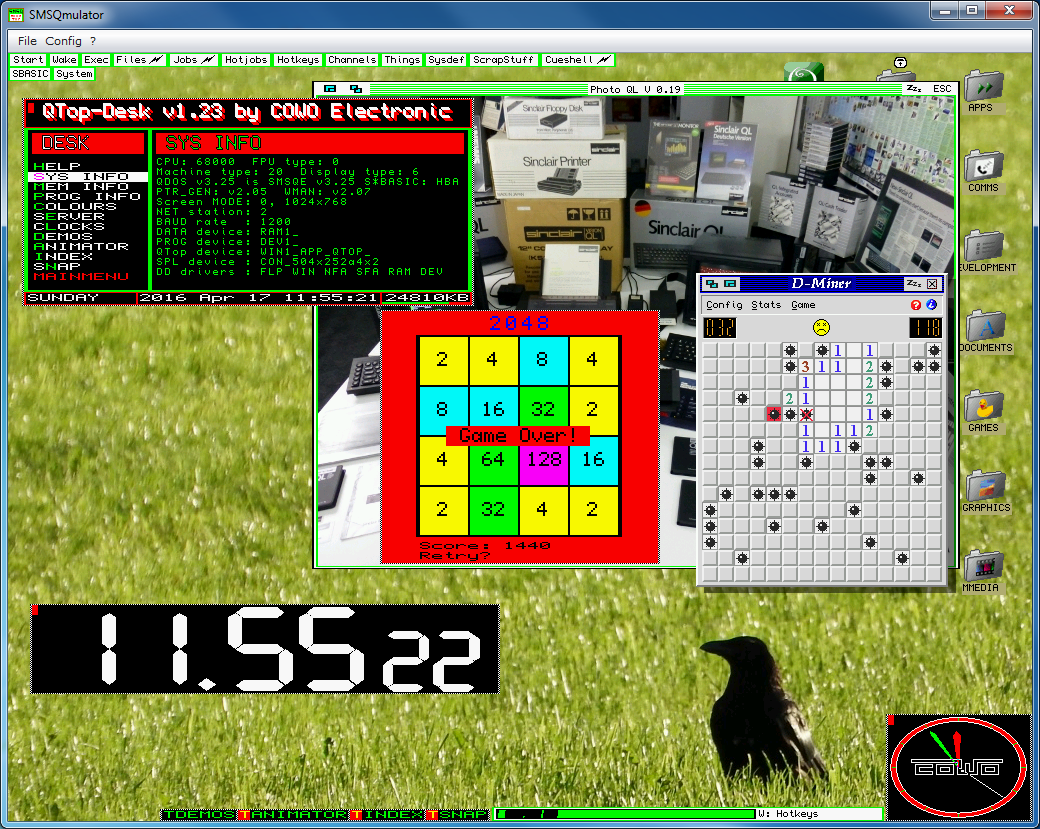Image resolution: width=1040 pixels, height=829 pixels.
Task: Select SYS INFO in the DESK menu
Action: click(88, 176)
